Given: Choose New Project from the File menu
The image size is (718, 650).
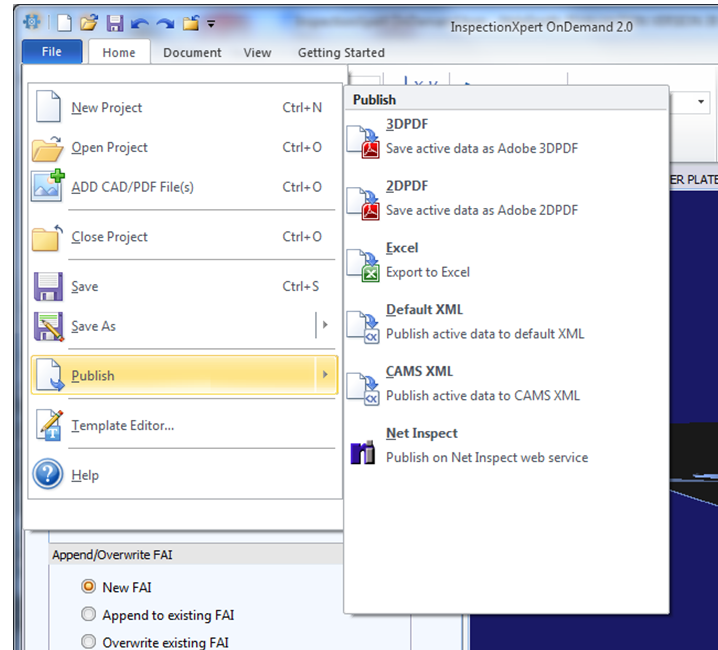Looking at the screenshot, I should 185,107.
